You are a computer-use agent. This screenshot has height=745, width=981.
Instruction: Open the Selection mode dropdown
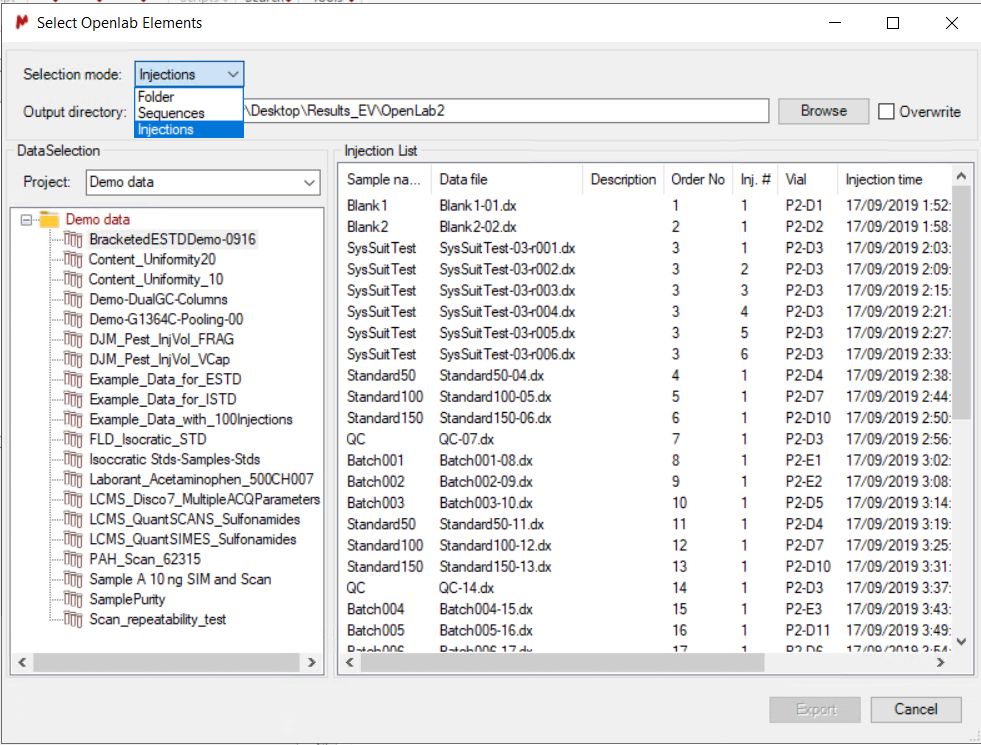click(189, 74)
